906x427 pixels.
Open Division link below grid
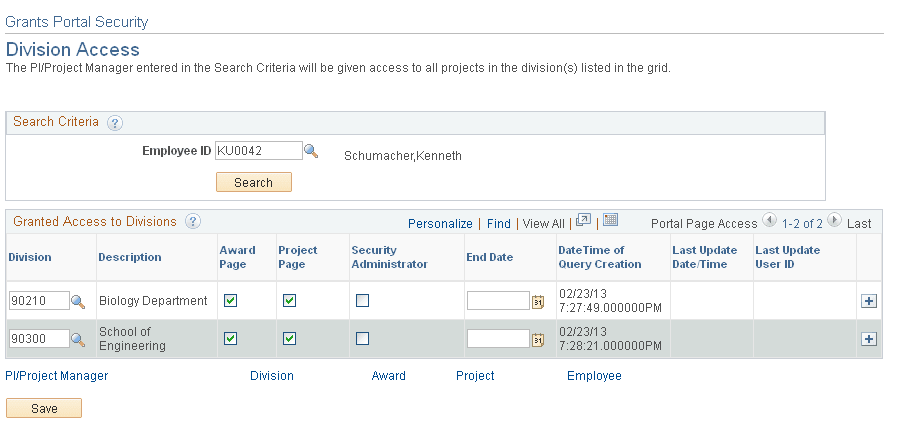click(x=272, y=376)
